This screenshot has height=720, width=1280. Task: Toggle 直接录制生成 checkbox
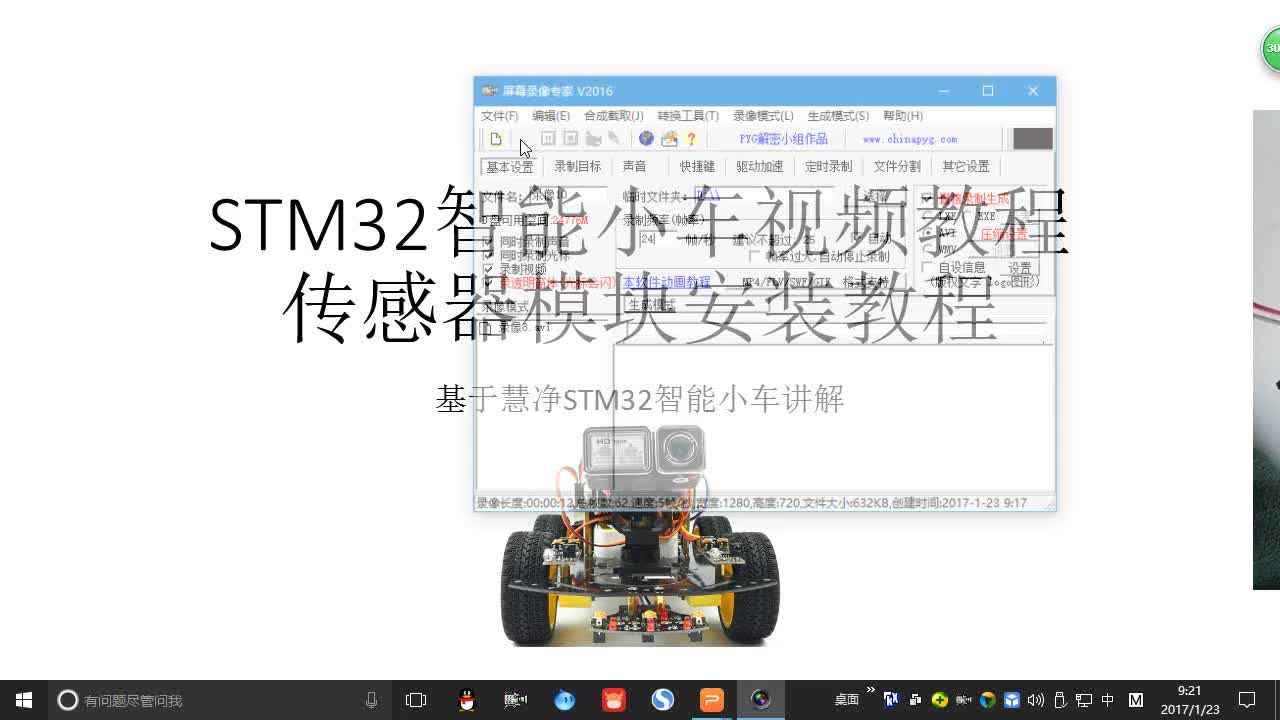pos(927,199)
